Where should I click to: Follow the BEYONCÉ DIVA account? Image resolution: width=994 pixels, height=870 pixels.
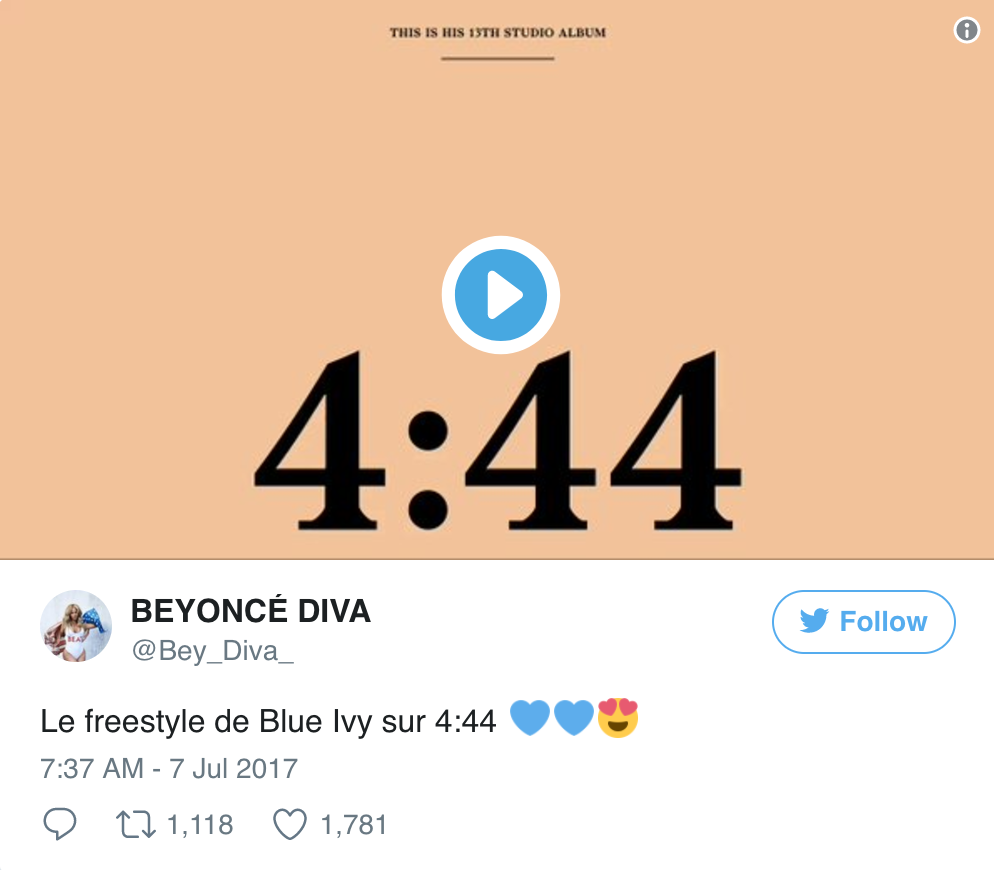point(863,622)
